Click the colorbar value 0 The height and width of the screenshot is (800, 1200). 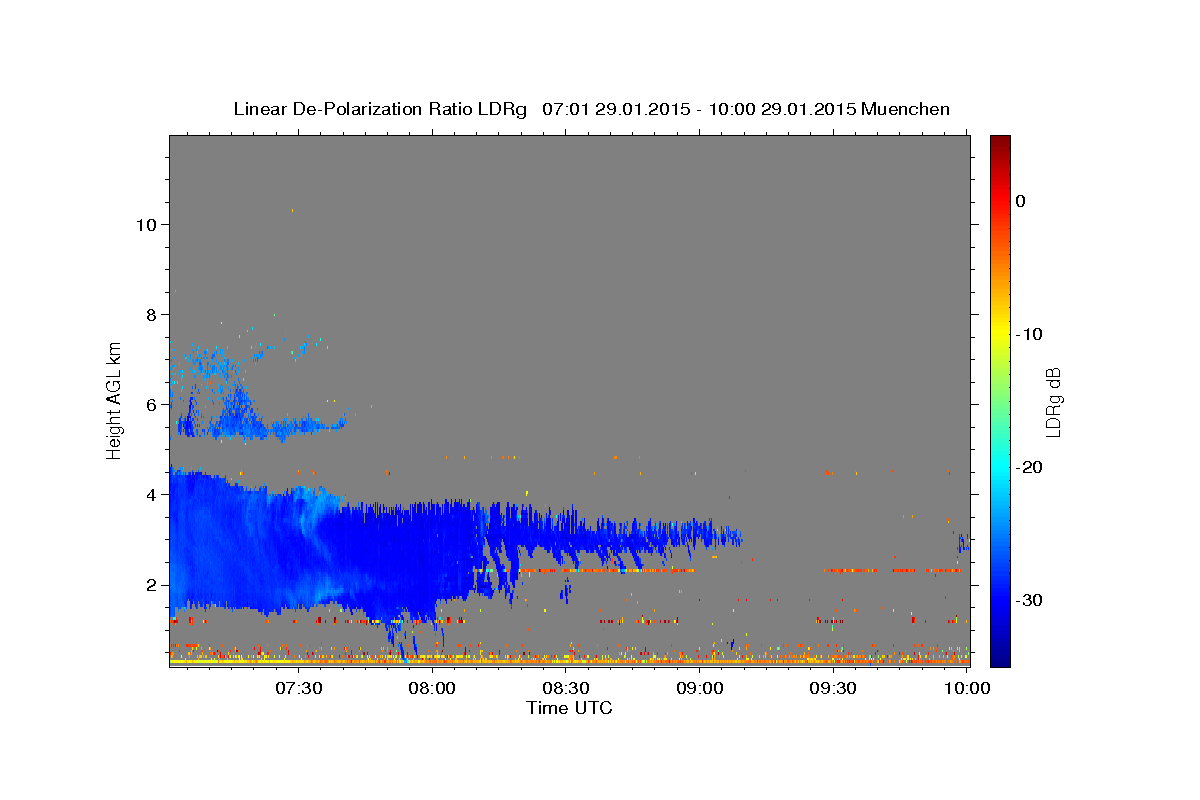coord(1020,201)
